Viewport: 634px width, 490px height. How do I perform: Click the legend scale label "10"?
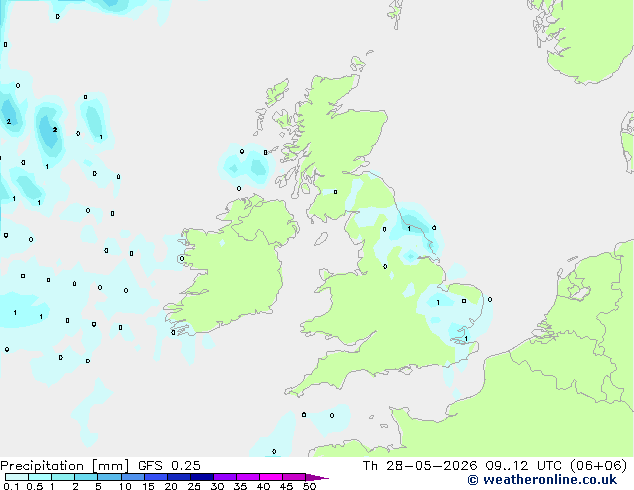pos(125,486)
